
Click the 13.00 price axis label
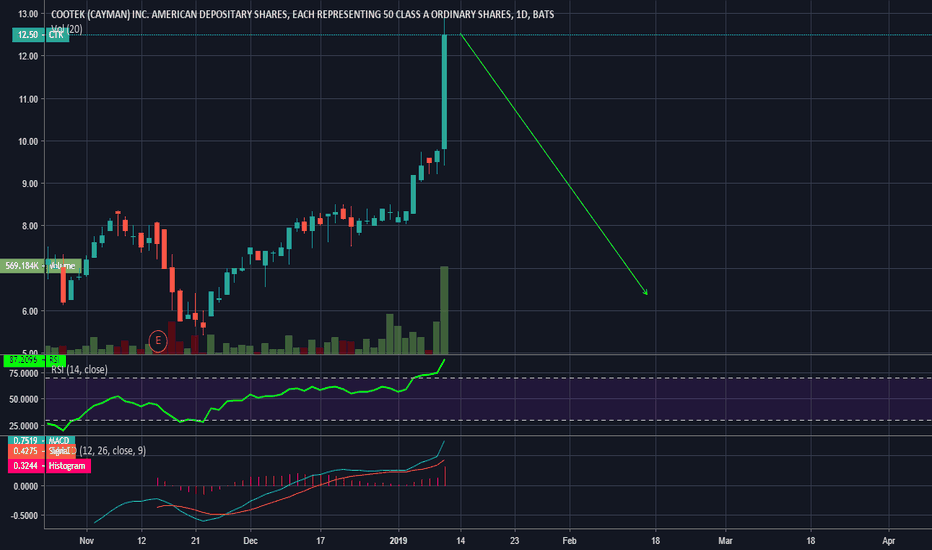pos(28,14)
